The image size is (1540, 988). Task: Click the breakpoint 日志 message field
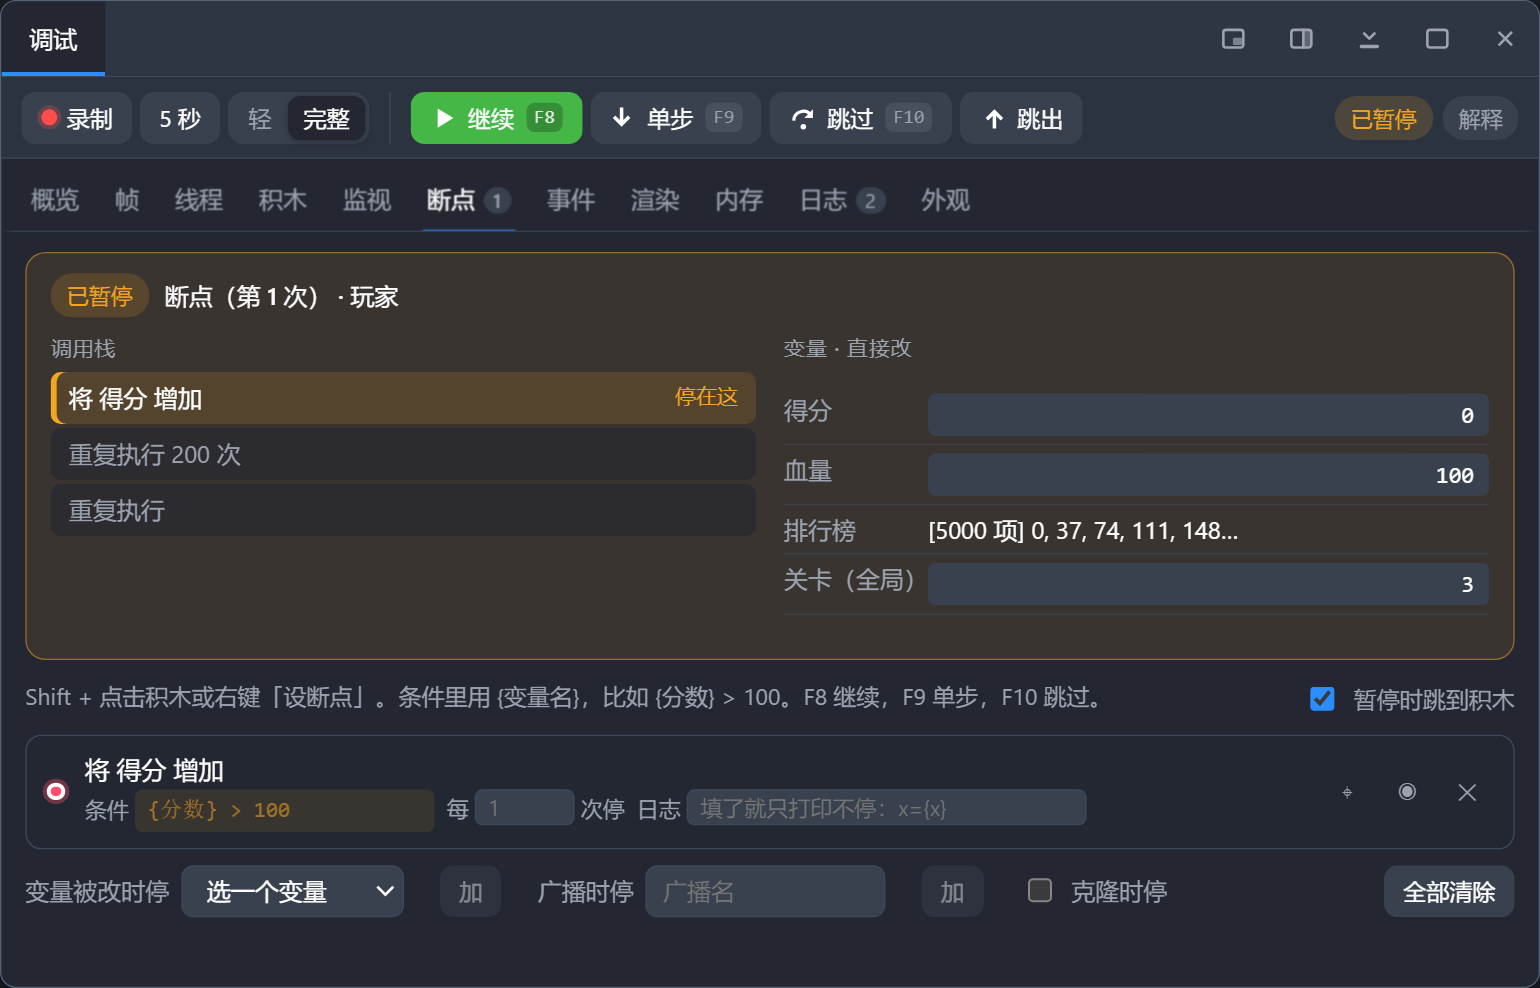pyautogui.click(x=886, y=807)
